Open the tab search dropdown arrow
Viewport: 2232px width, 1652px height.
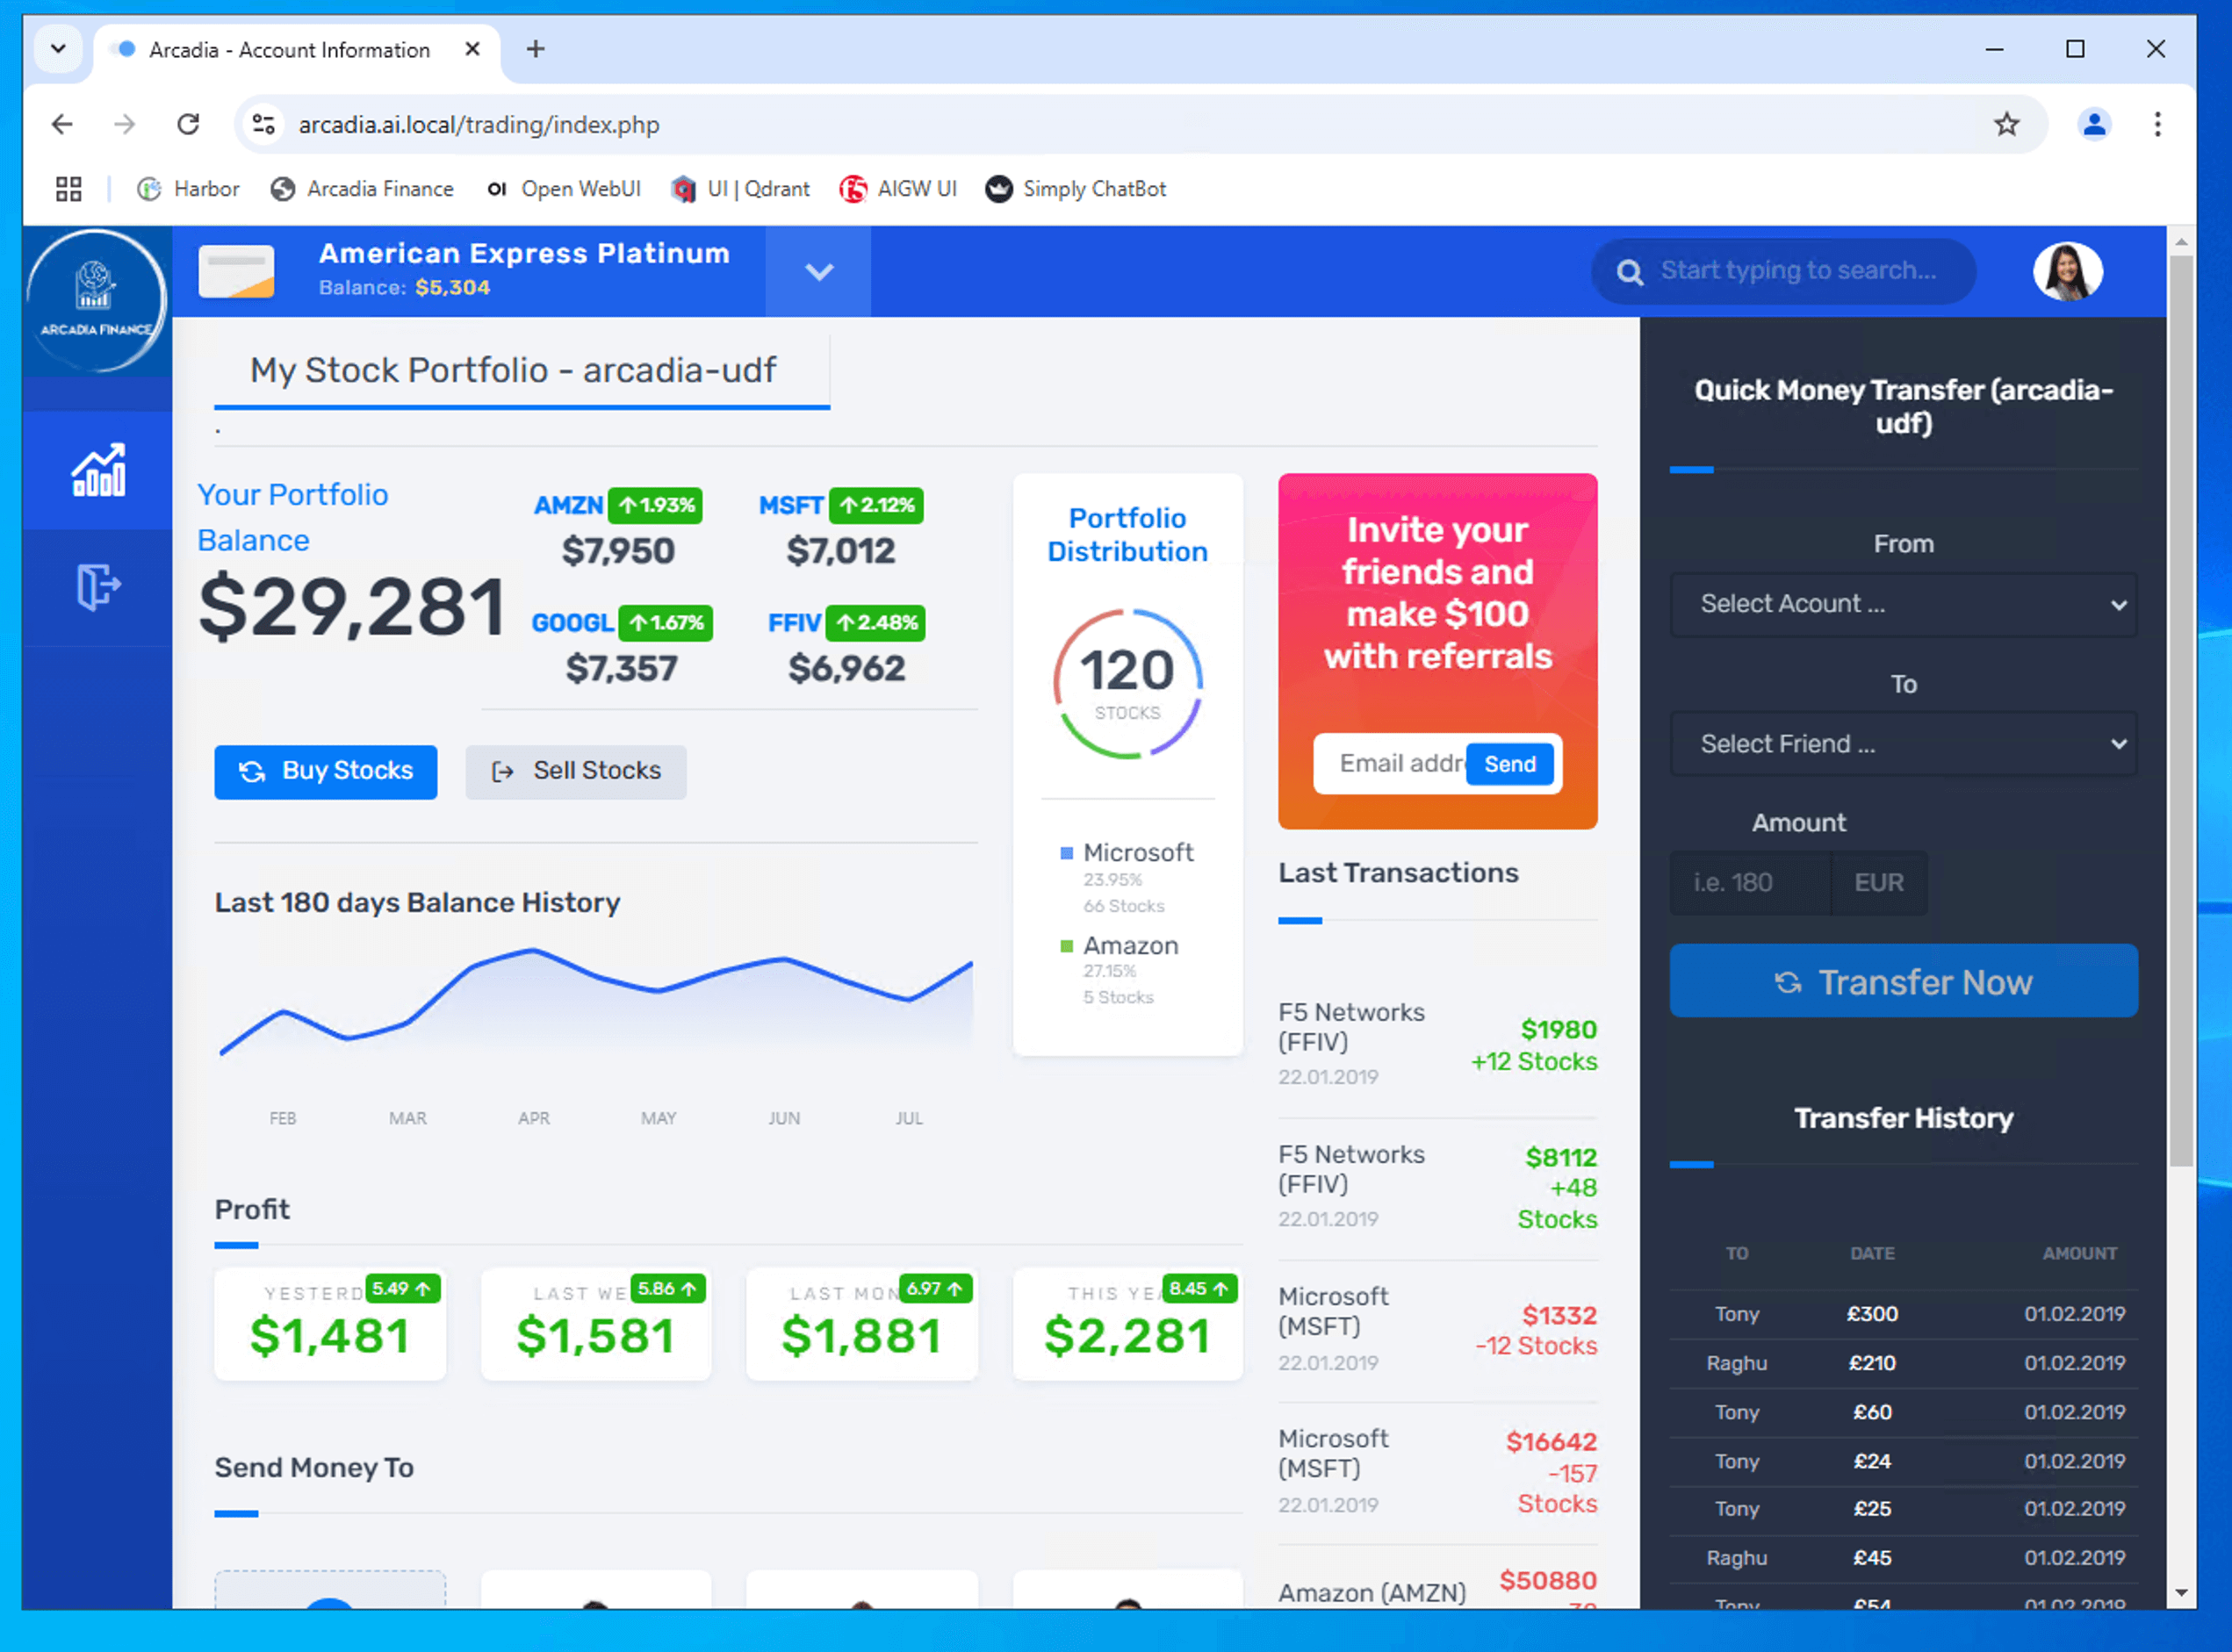click(58, 49)
